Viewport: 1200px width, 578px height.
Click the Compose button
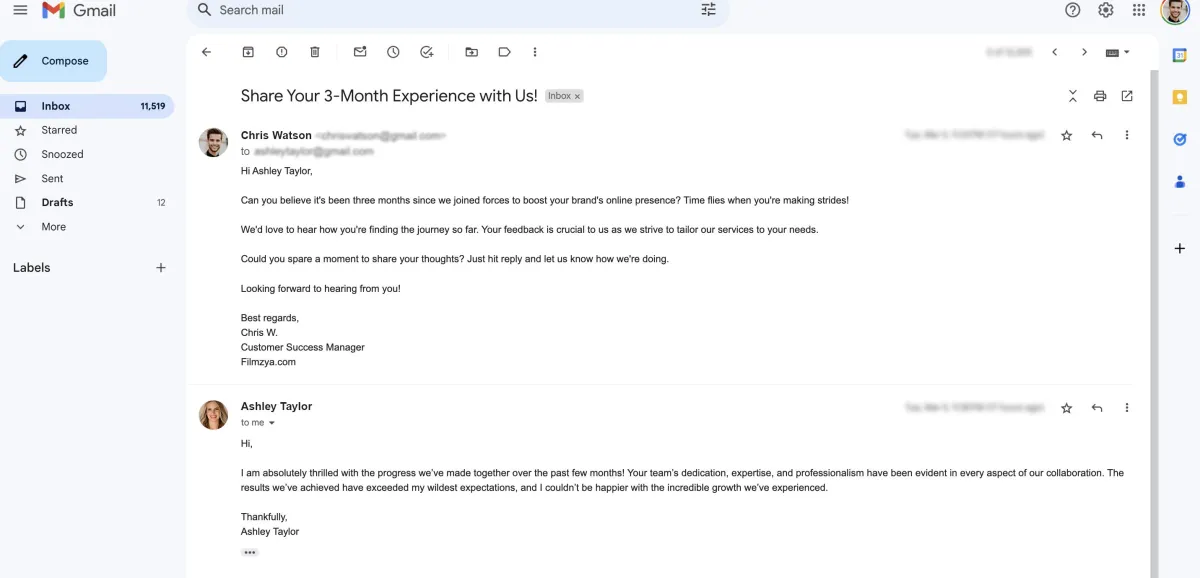(53, 61)
